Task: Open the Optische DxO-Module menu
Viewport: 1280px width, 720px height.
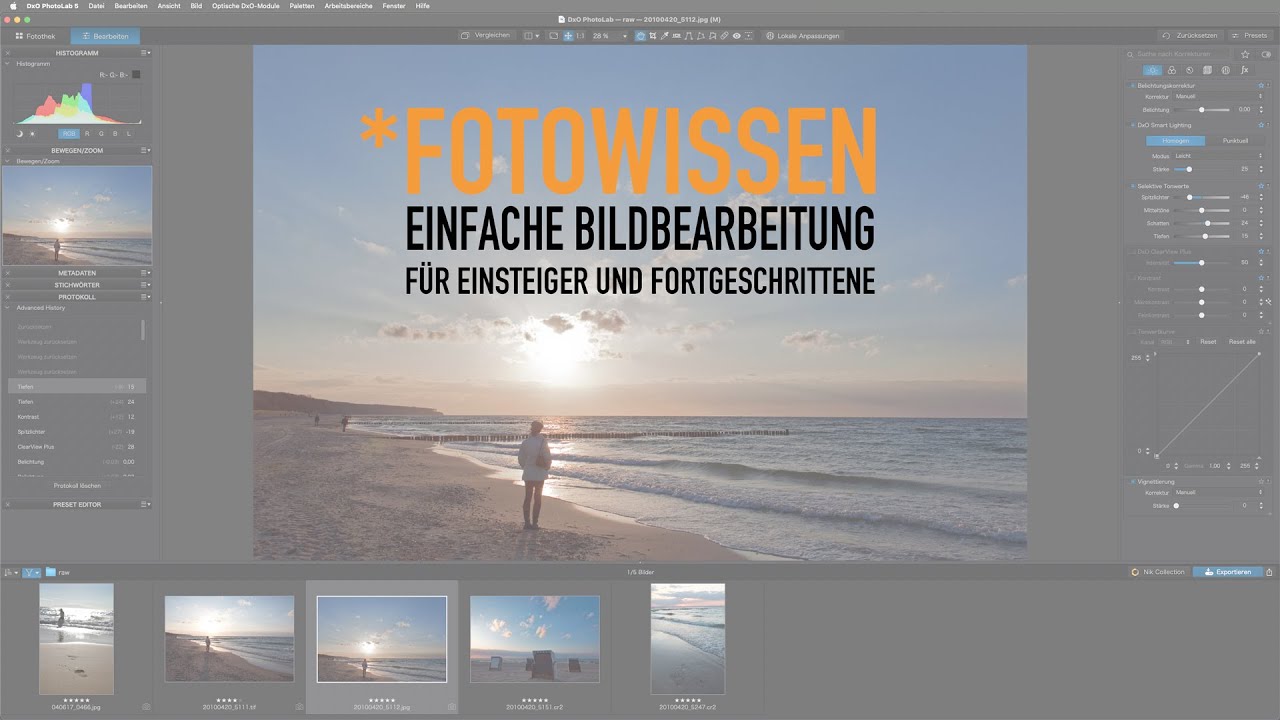Action: point(247,6)
